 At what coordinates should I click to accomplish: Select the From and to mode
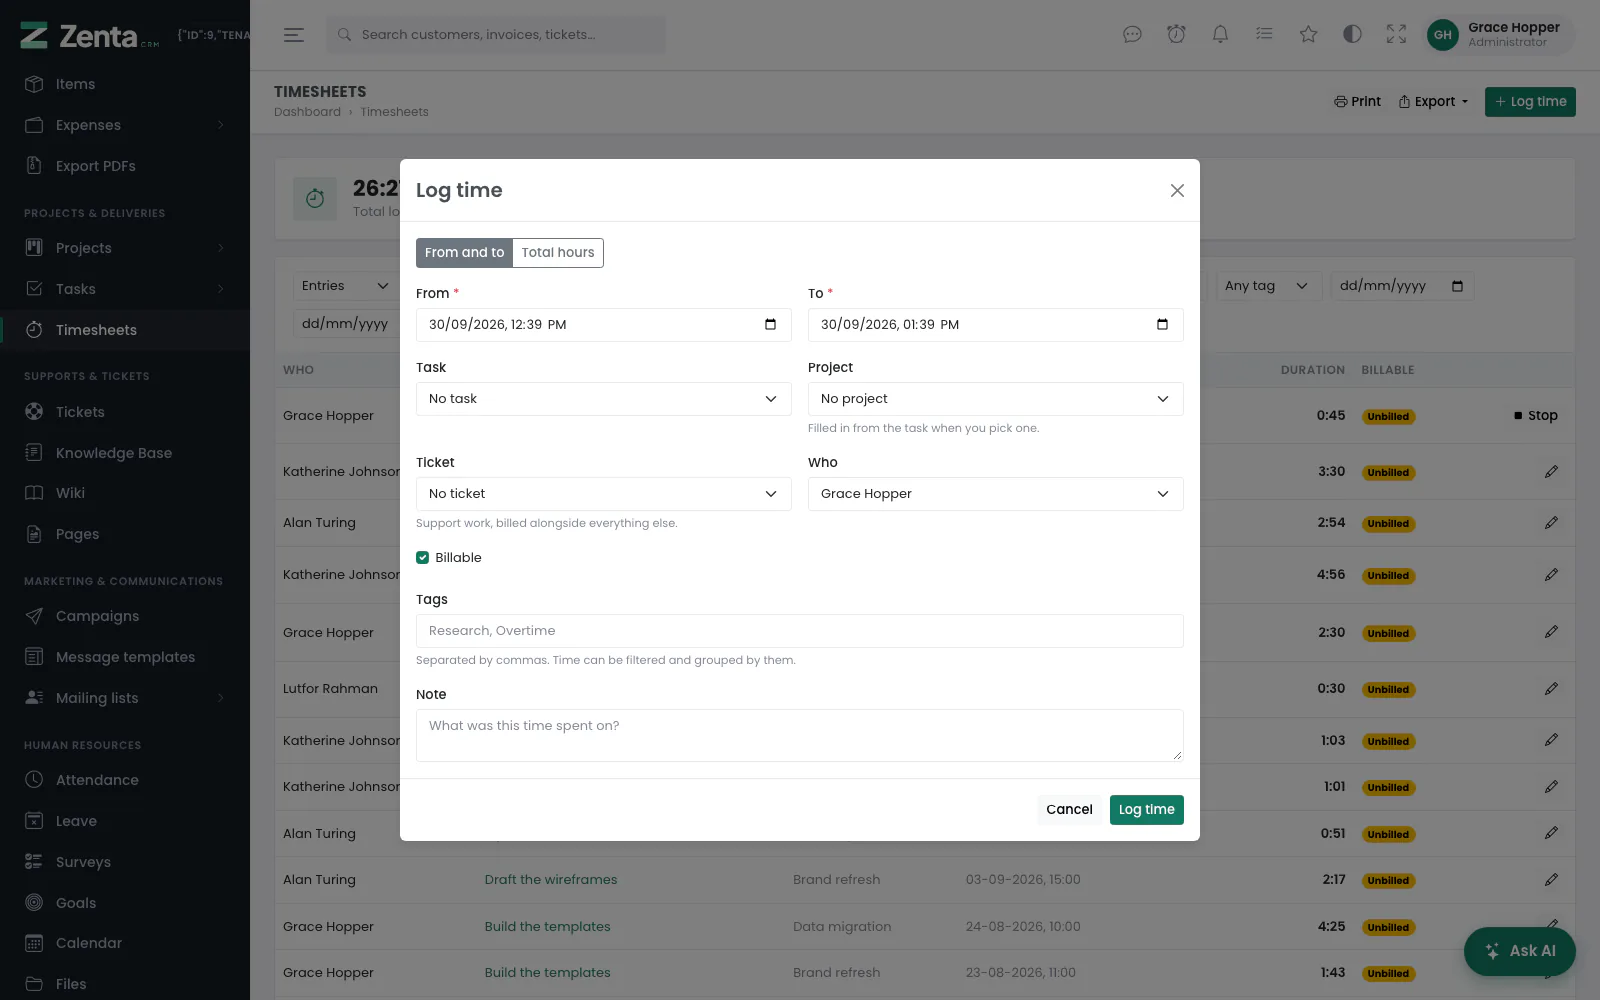coord(464,252)
